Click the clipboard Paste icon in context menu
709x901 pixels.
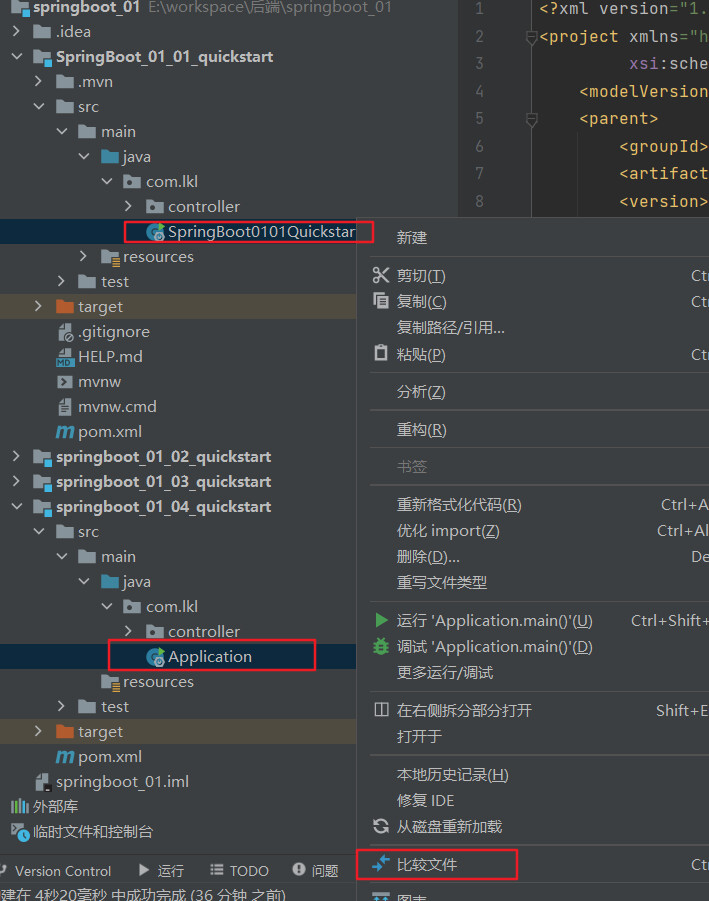380,353
